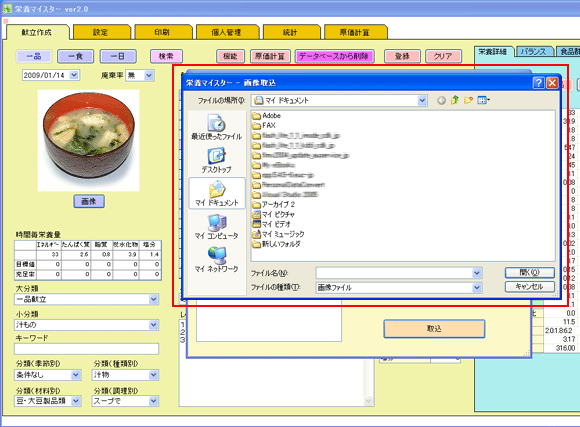Click the キャンセル button in dialog

coord(529,286)
